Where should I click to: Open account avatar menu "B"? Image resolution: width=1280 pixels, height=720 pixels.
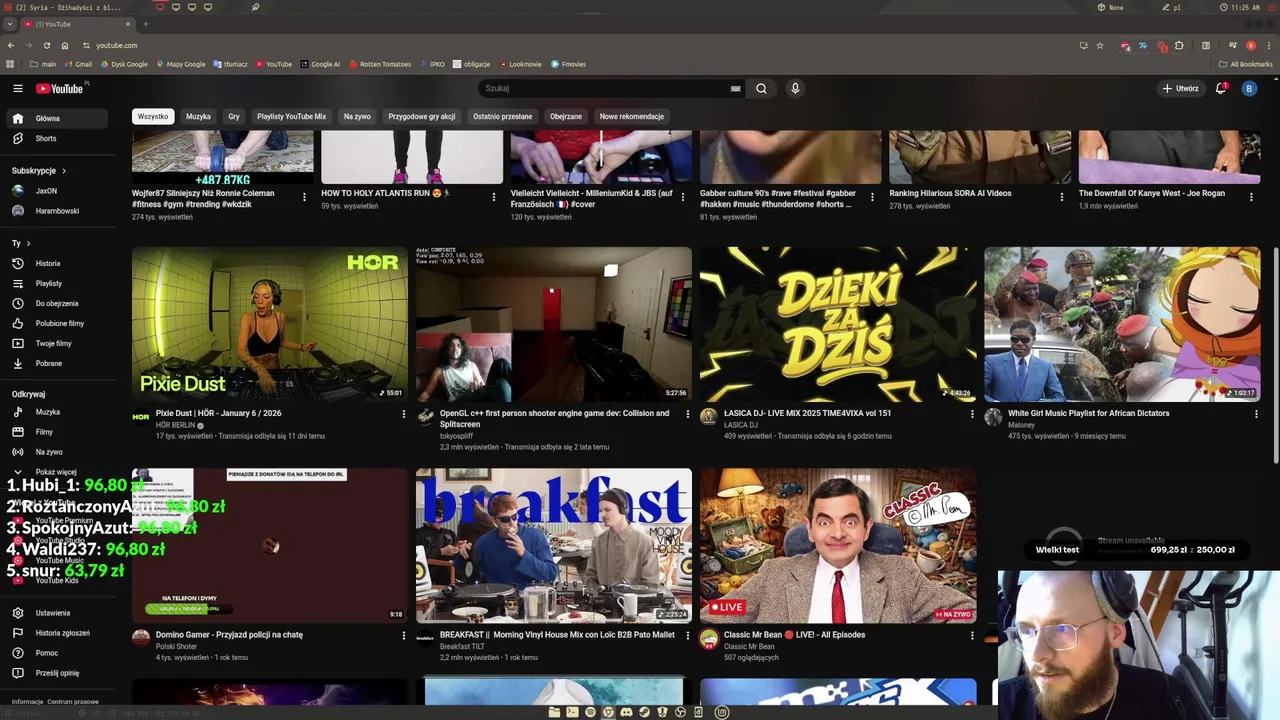tap(1249, 88)
